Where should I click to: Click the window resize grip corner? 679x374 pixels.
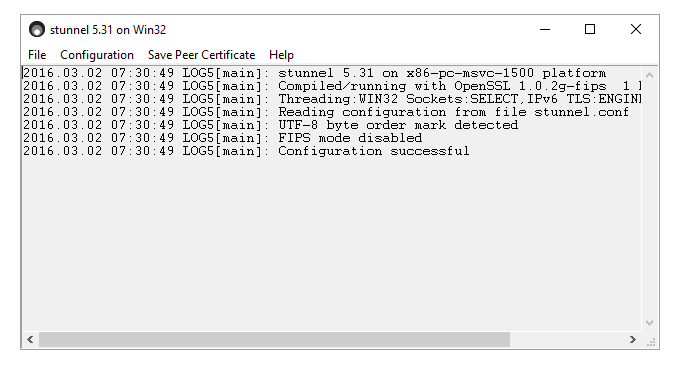pos(650,342)
